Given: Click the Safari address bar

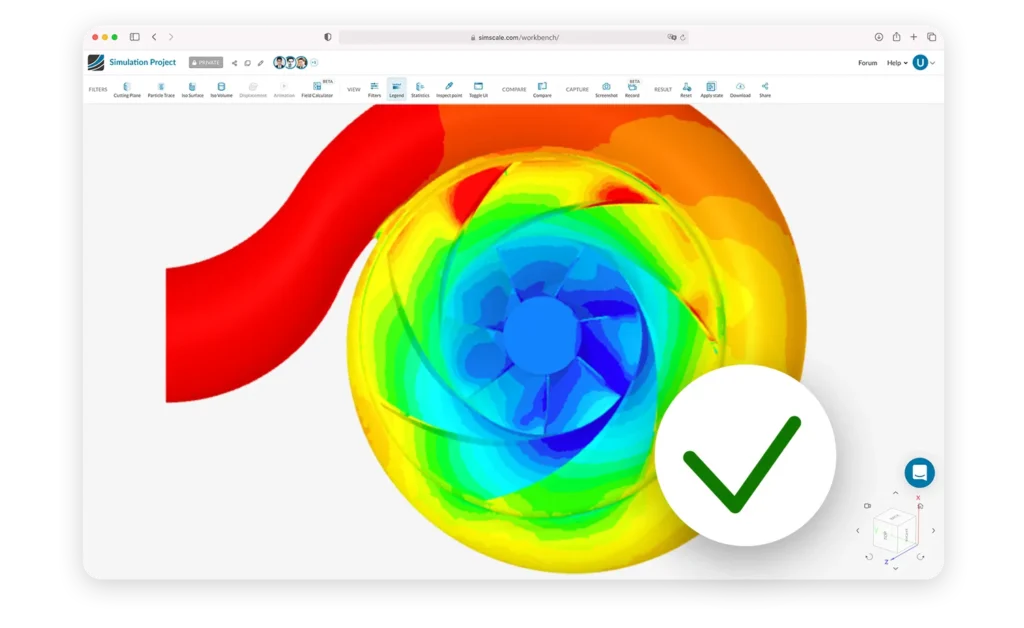Looking at the screenshot, I should [513, 37].
